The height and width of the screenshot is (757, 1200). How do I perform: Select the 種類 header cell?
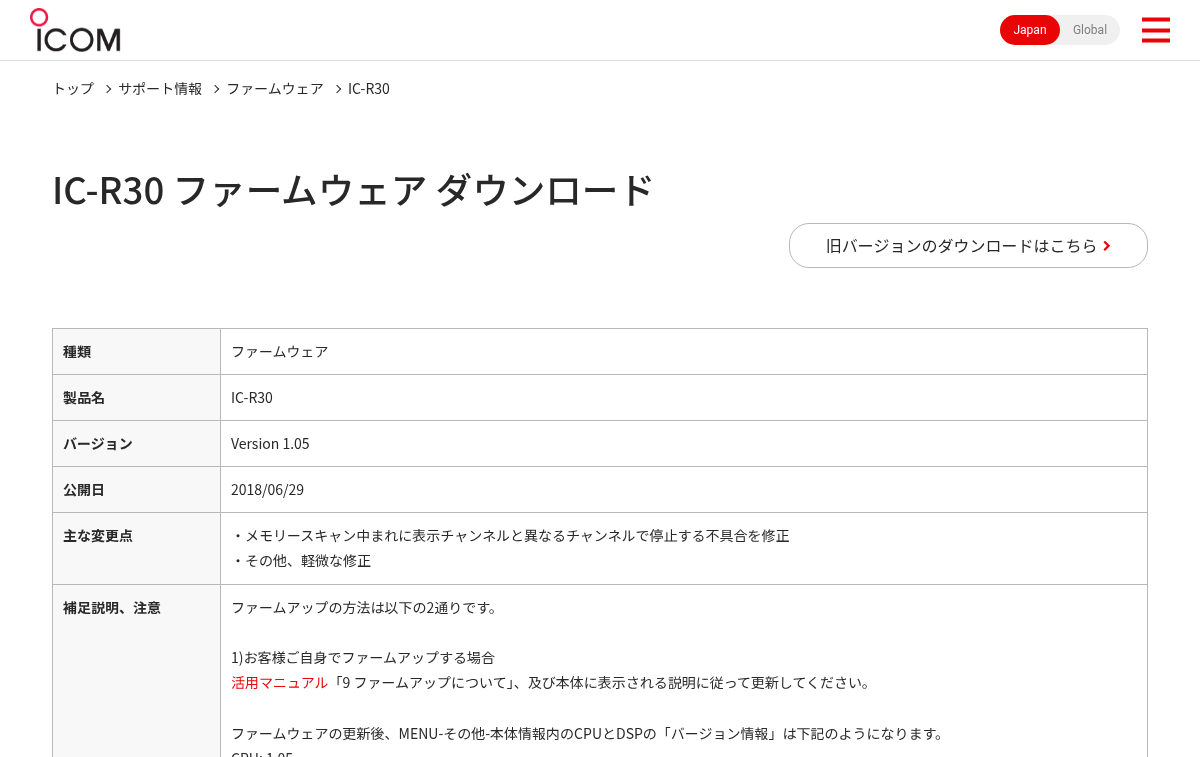tap(136, 351)
